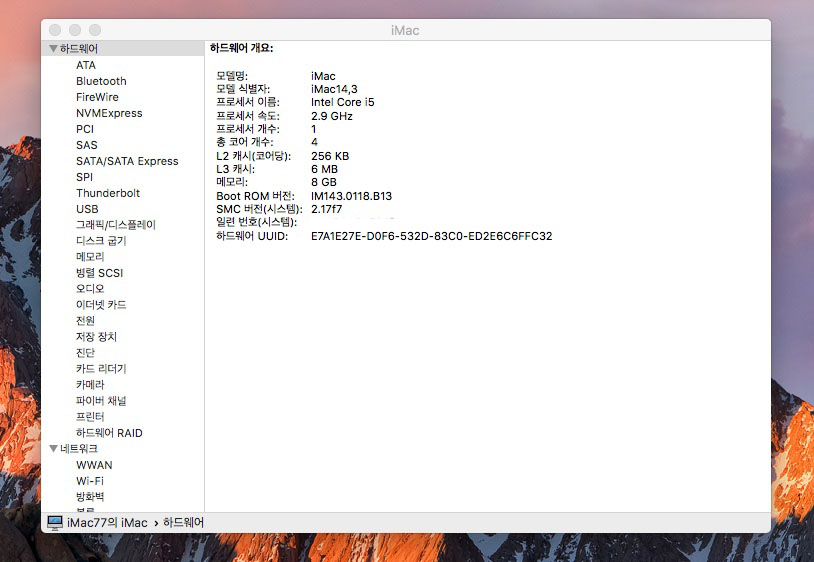Click the green zoom window button
The width and height of the screenshot is (814, 562).
(95, 31)
